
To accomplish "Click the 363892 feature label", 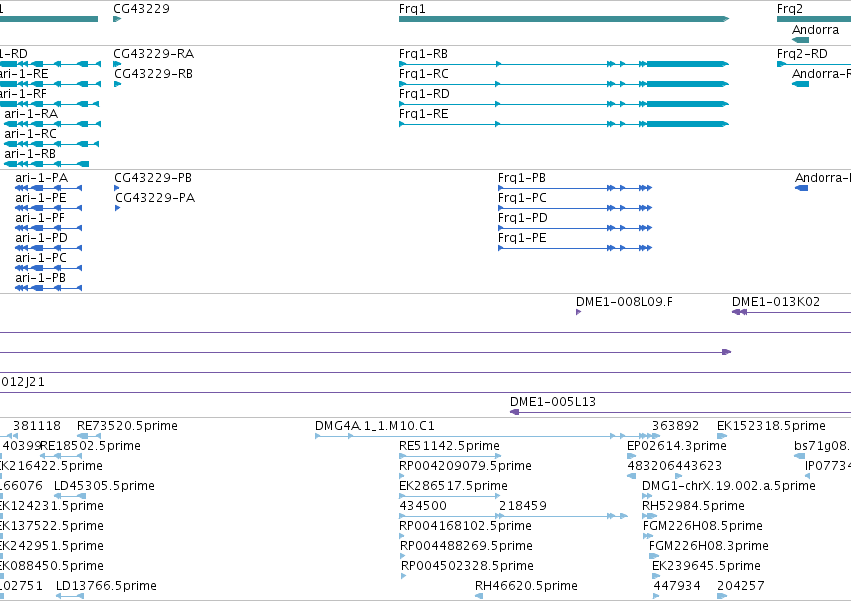I will click(x=676, y=426).
